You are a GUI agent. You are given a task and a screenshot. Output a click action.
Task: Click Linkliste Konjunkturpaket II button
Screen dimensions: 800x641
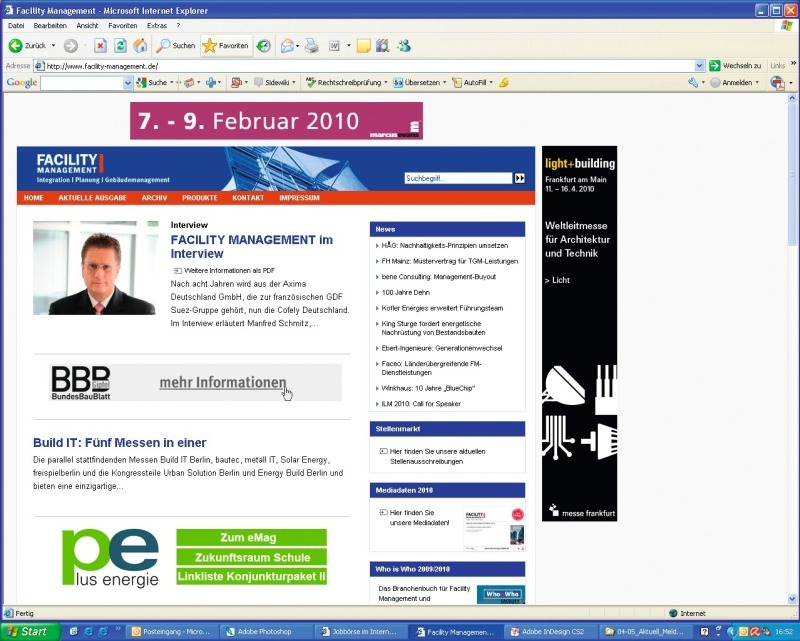tap(252, 576)
